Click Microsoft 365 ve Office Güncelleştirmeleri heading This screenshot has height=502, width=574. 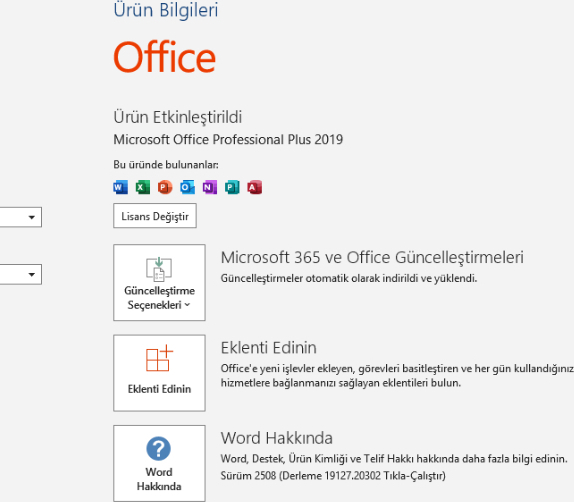pos(372,257)
